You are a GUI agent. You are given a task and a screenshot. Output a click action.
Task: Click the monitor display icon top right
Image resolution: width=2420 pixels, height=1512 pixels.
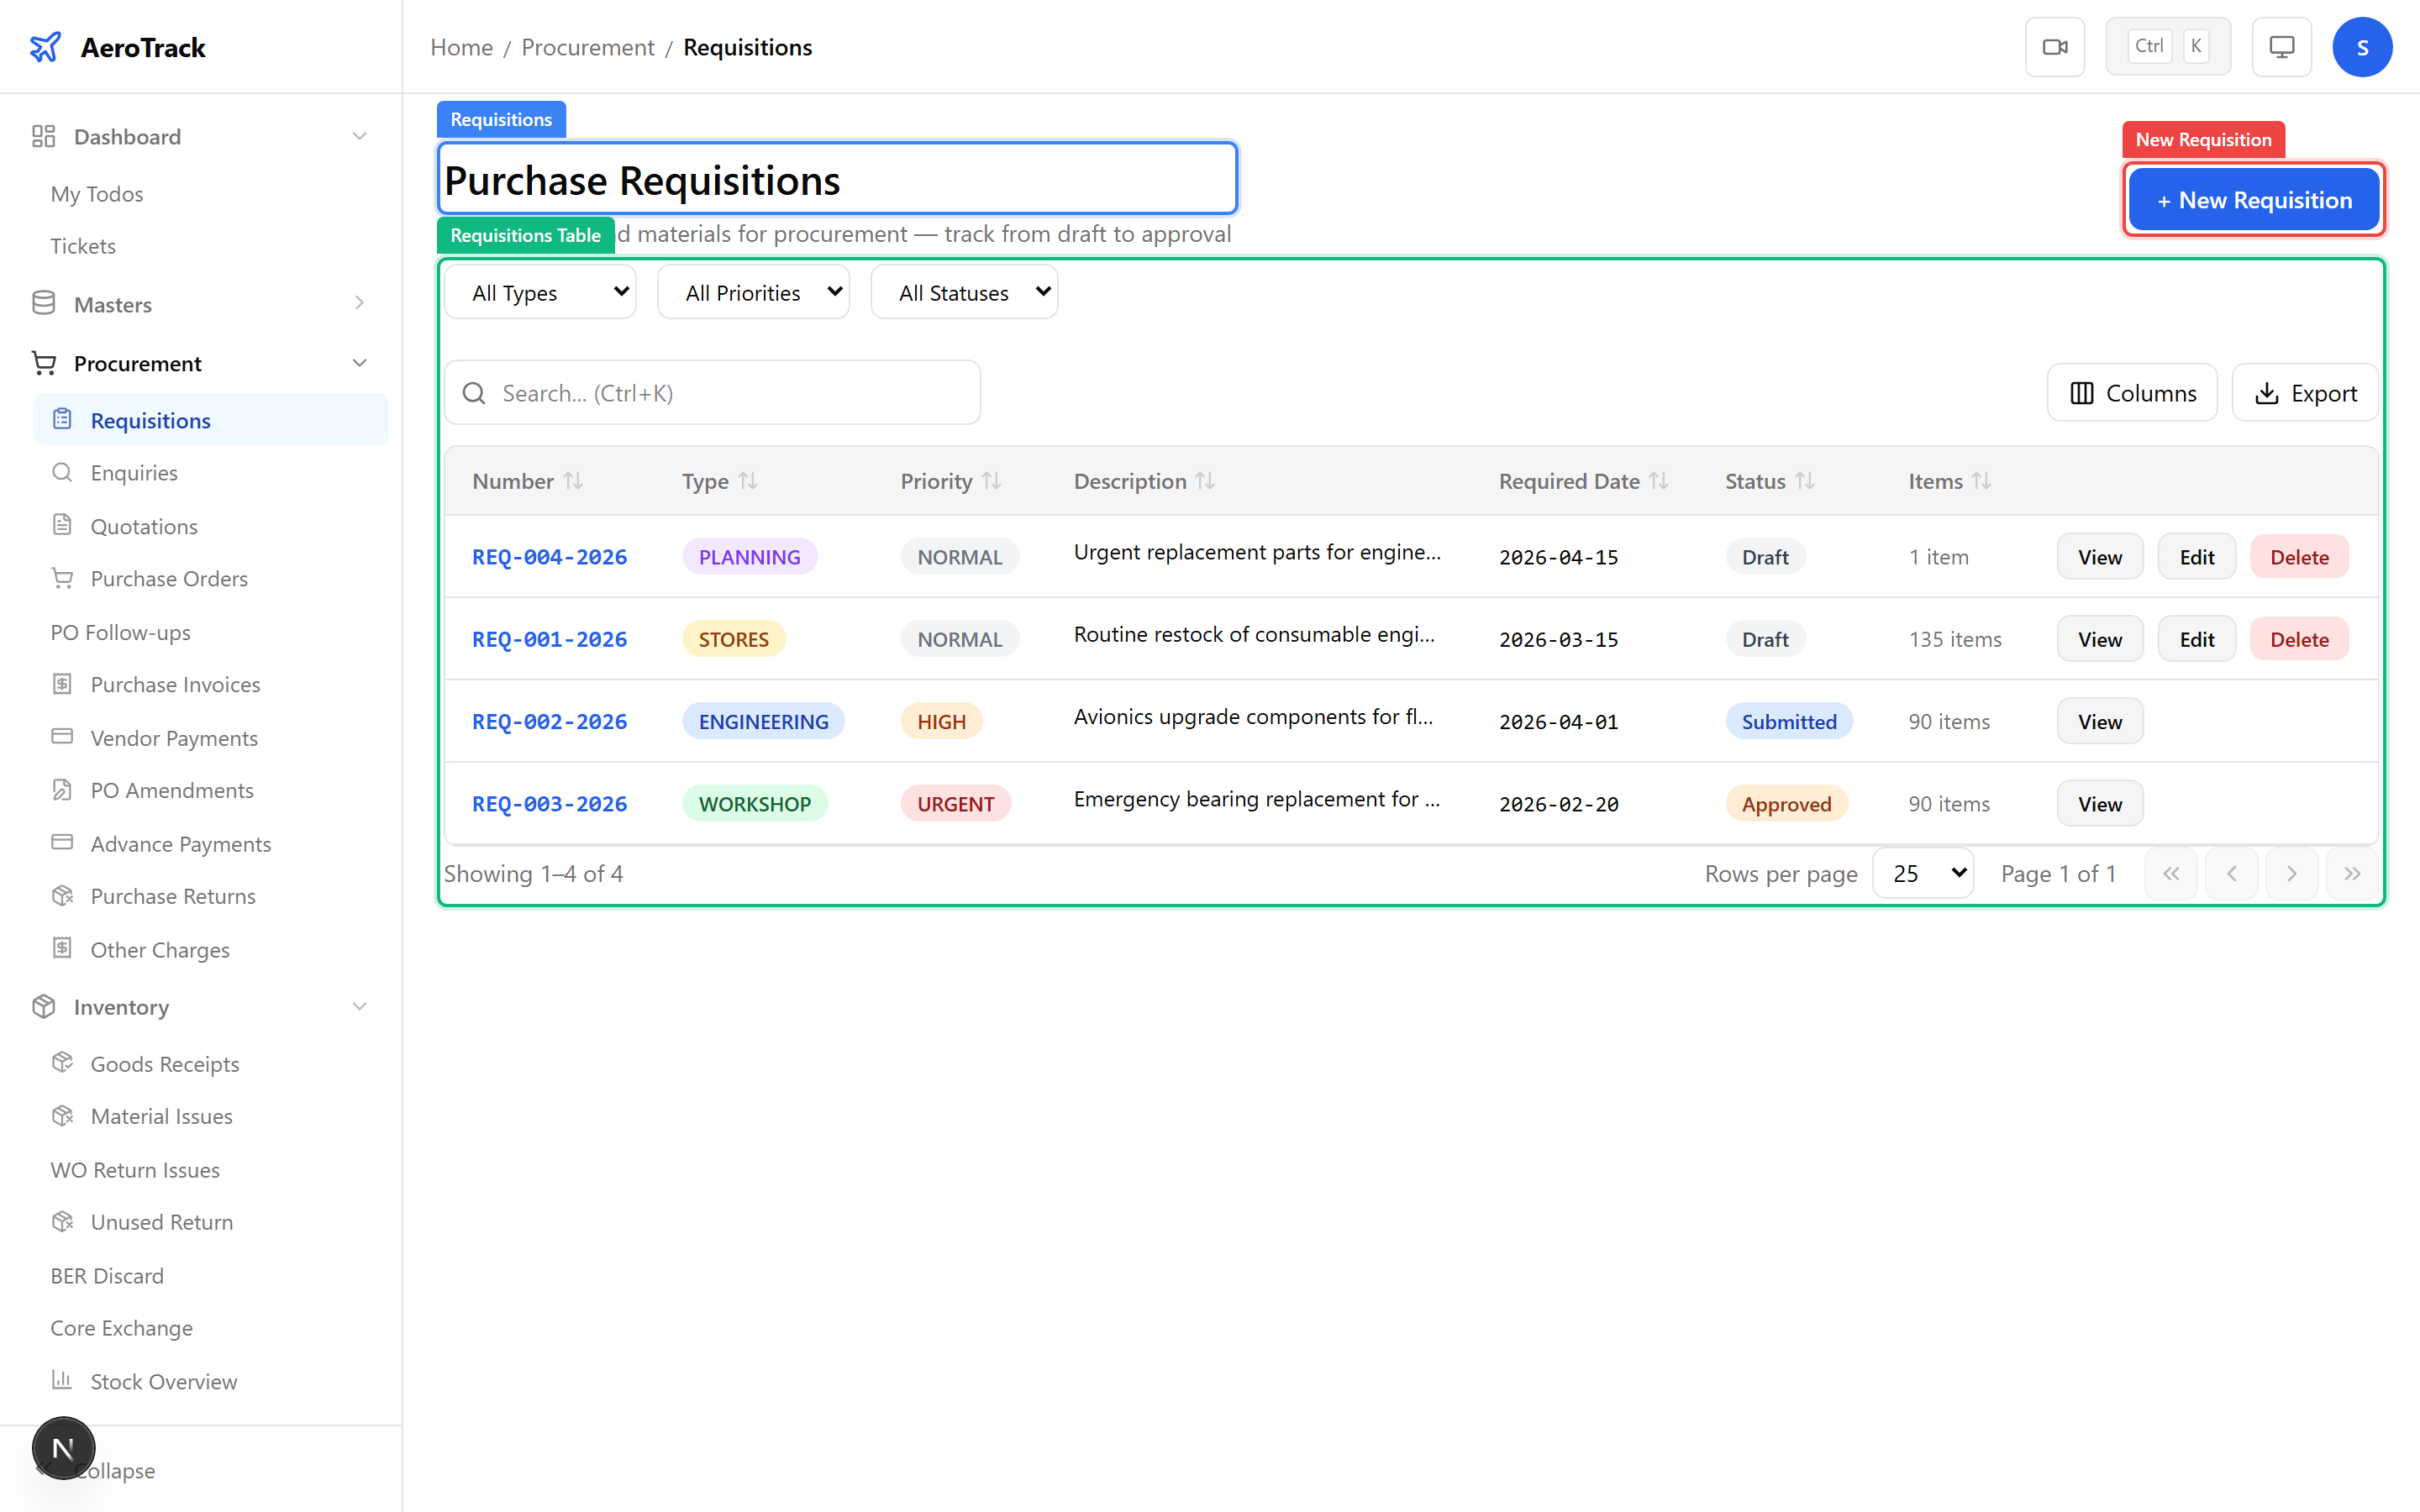(2280, 46)
